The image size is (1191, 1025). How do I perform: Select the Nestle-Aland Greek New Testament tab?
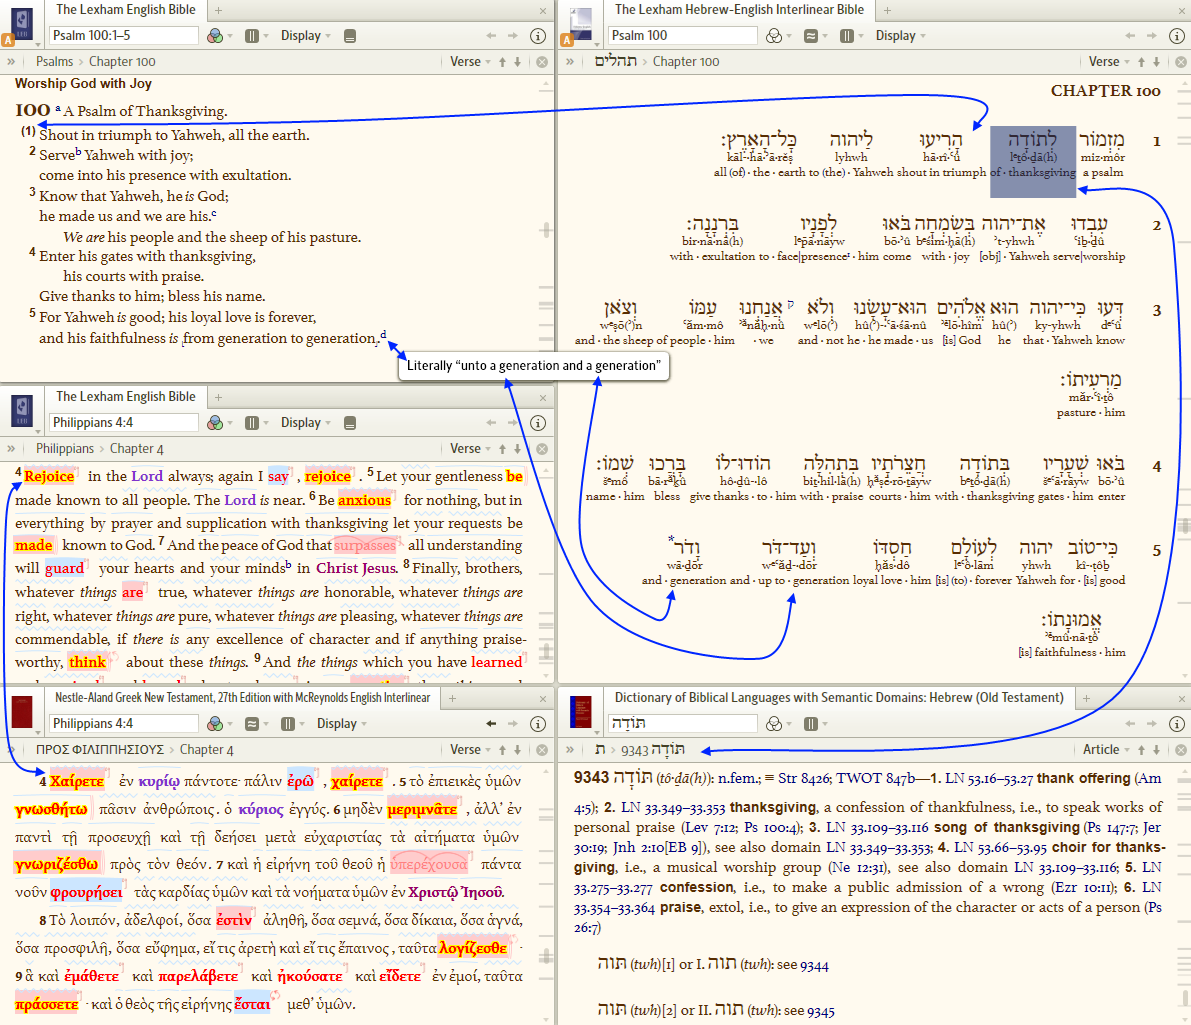coord(242,698)
